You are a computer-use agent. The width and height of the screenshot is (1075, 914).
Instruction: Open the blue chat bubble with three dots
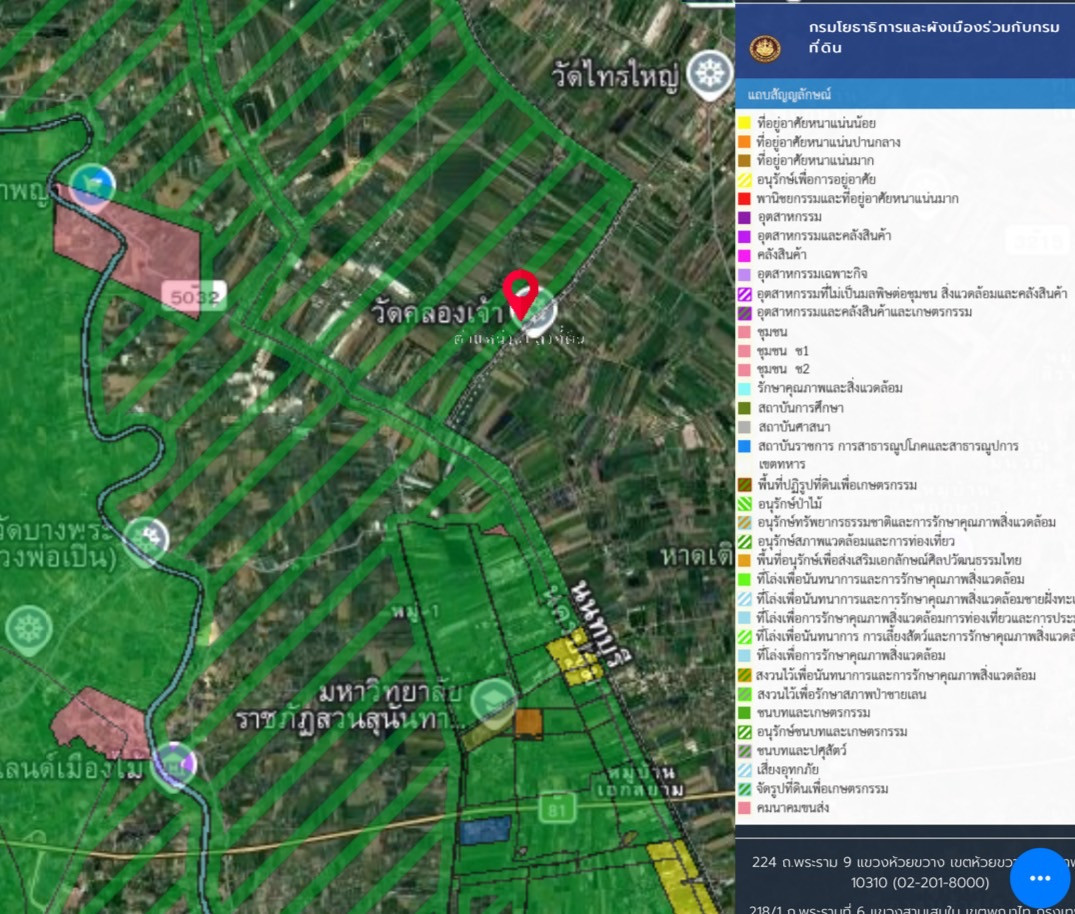(1040, 878)
